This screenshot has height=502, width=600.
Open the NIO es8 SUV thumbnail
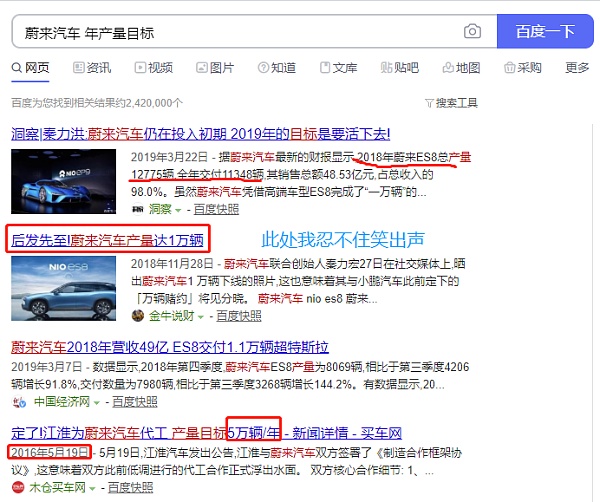tap(64, 288)
